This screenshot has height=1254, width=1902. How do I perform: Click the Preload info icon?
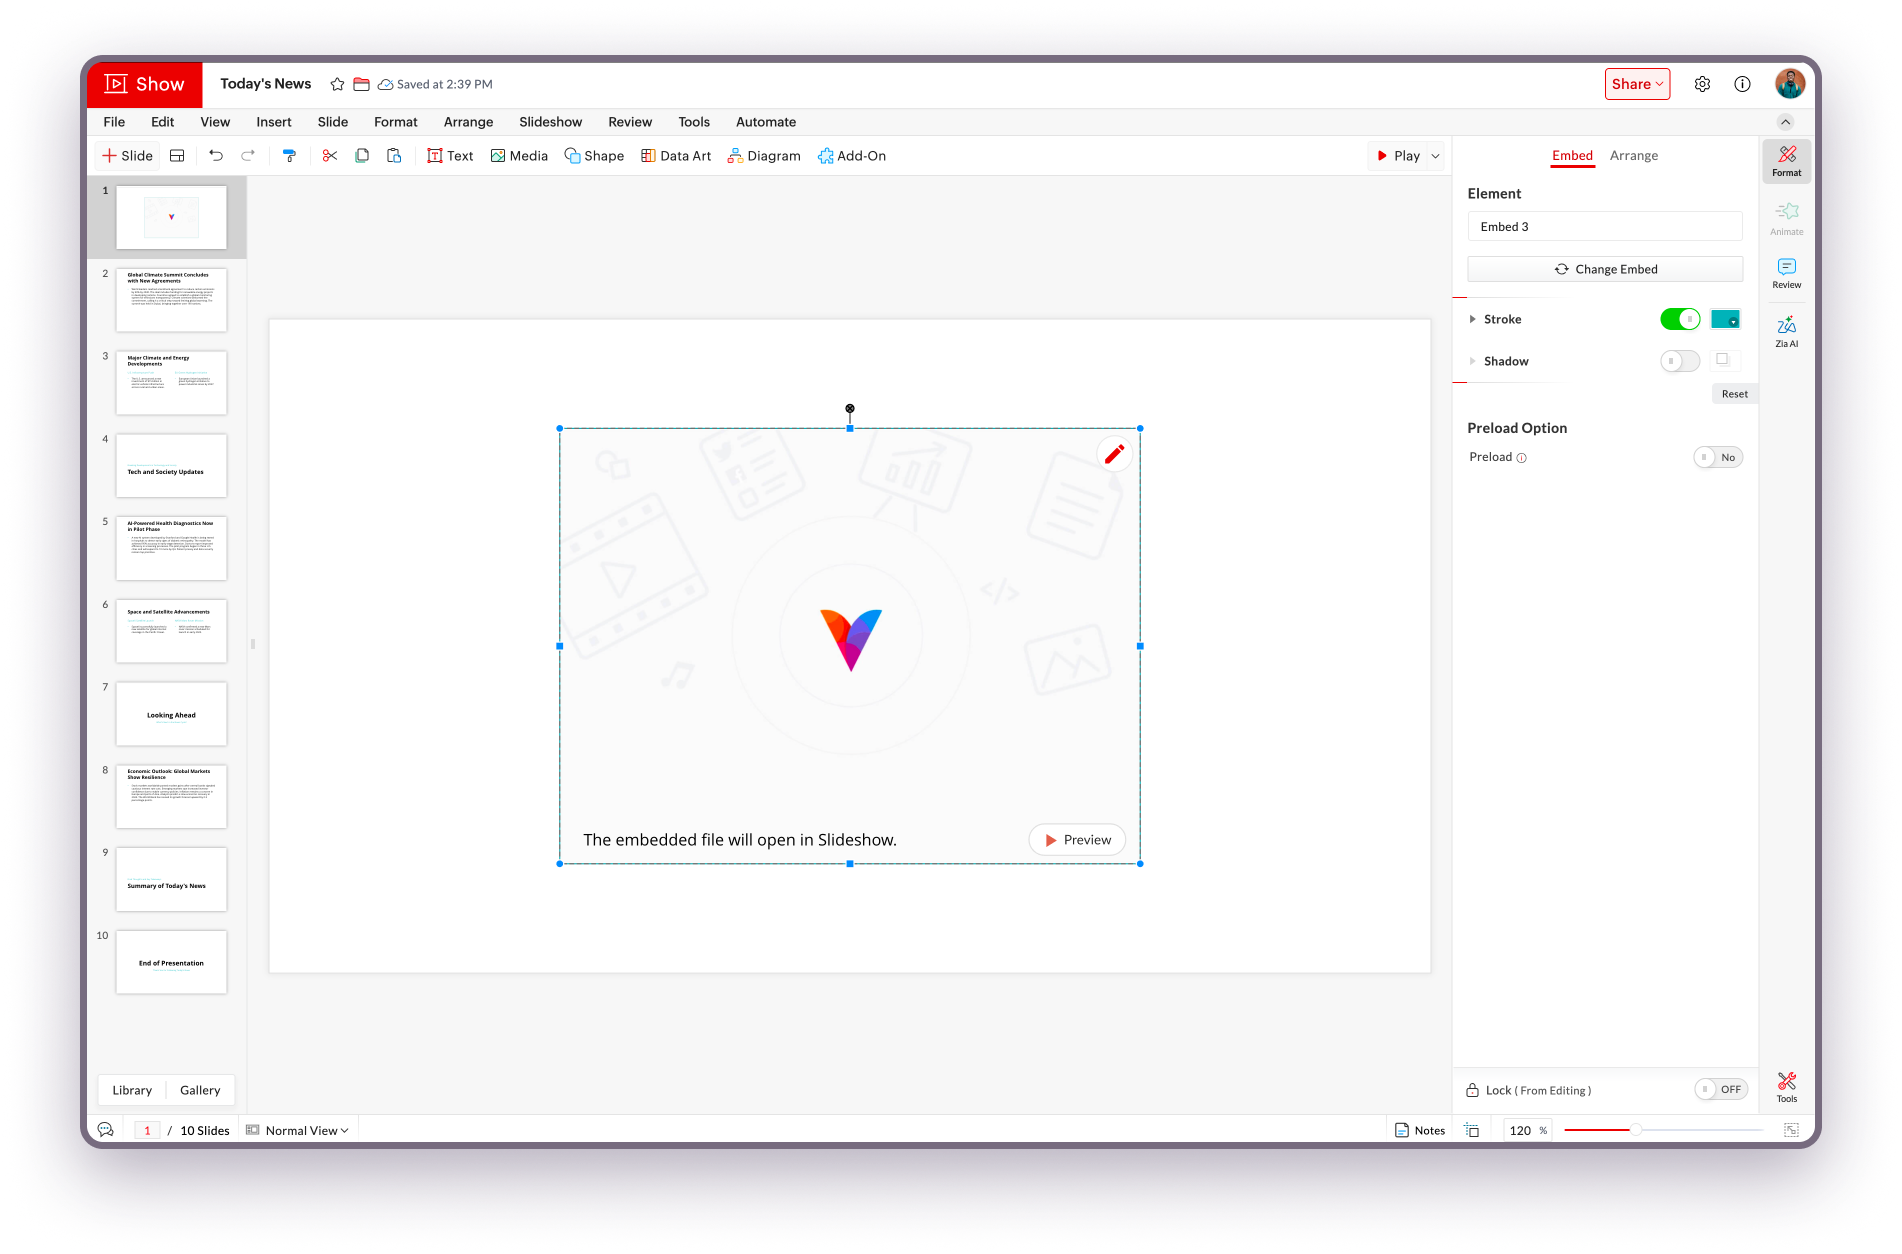click(1522, 458)
